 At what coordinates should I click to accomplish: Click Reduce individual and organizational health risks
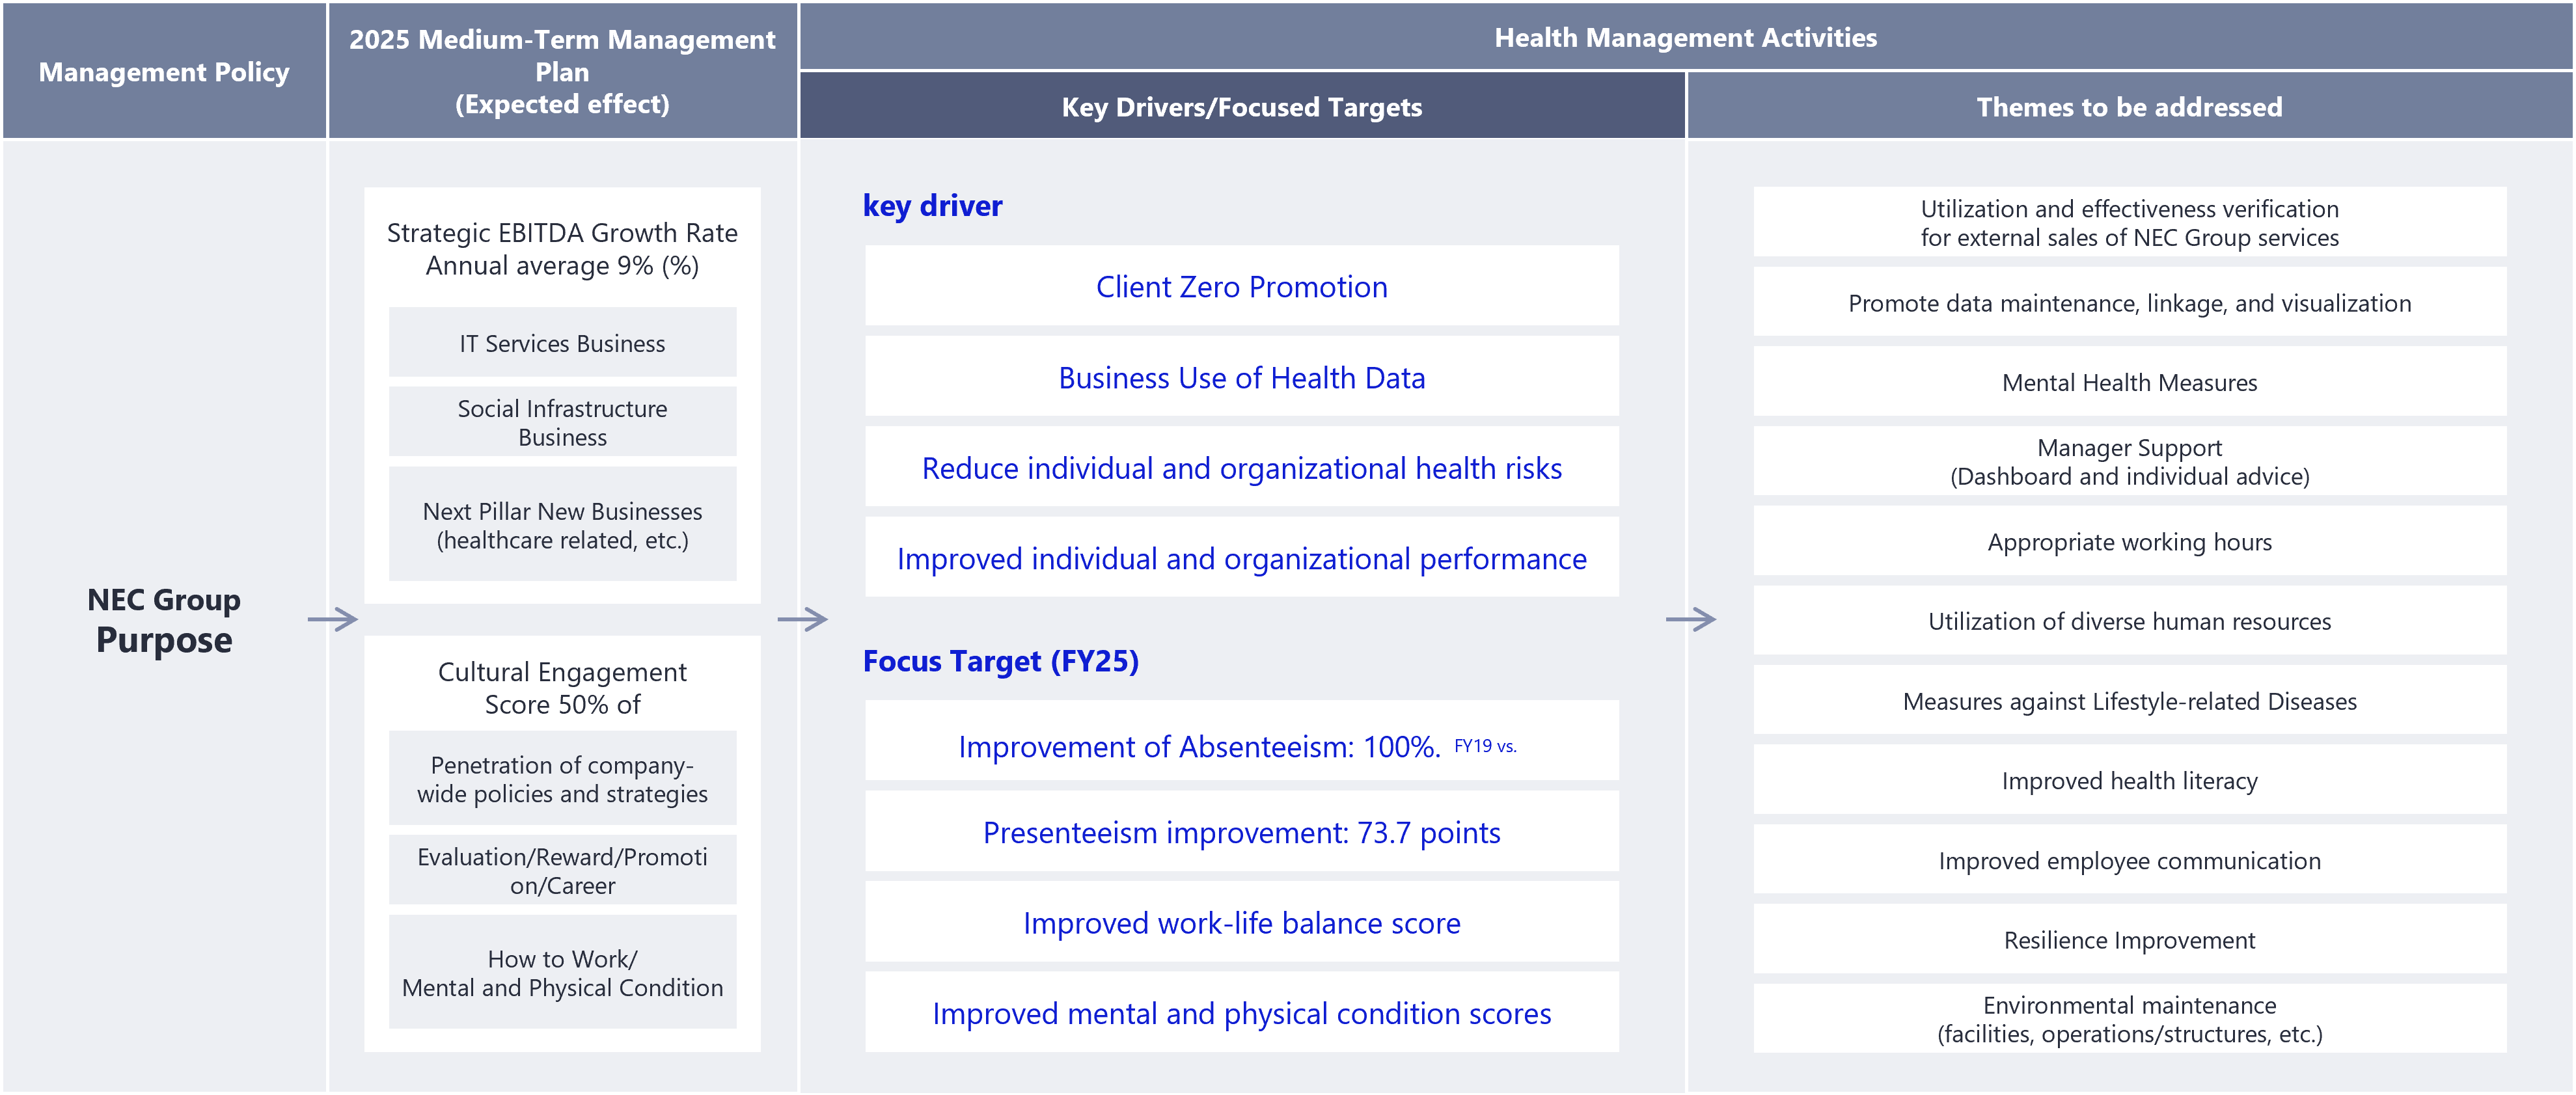[1241, 468]
